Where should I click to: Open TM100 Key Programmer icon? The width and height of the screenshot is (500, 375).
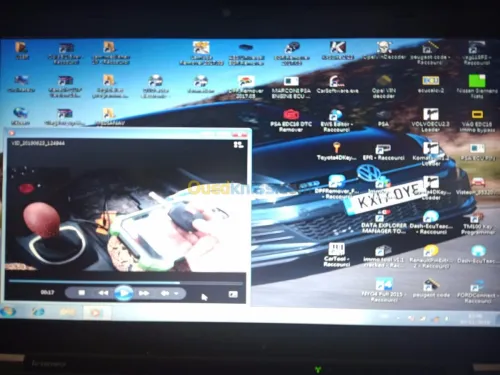(477, 223)
